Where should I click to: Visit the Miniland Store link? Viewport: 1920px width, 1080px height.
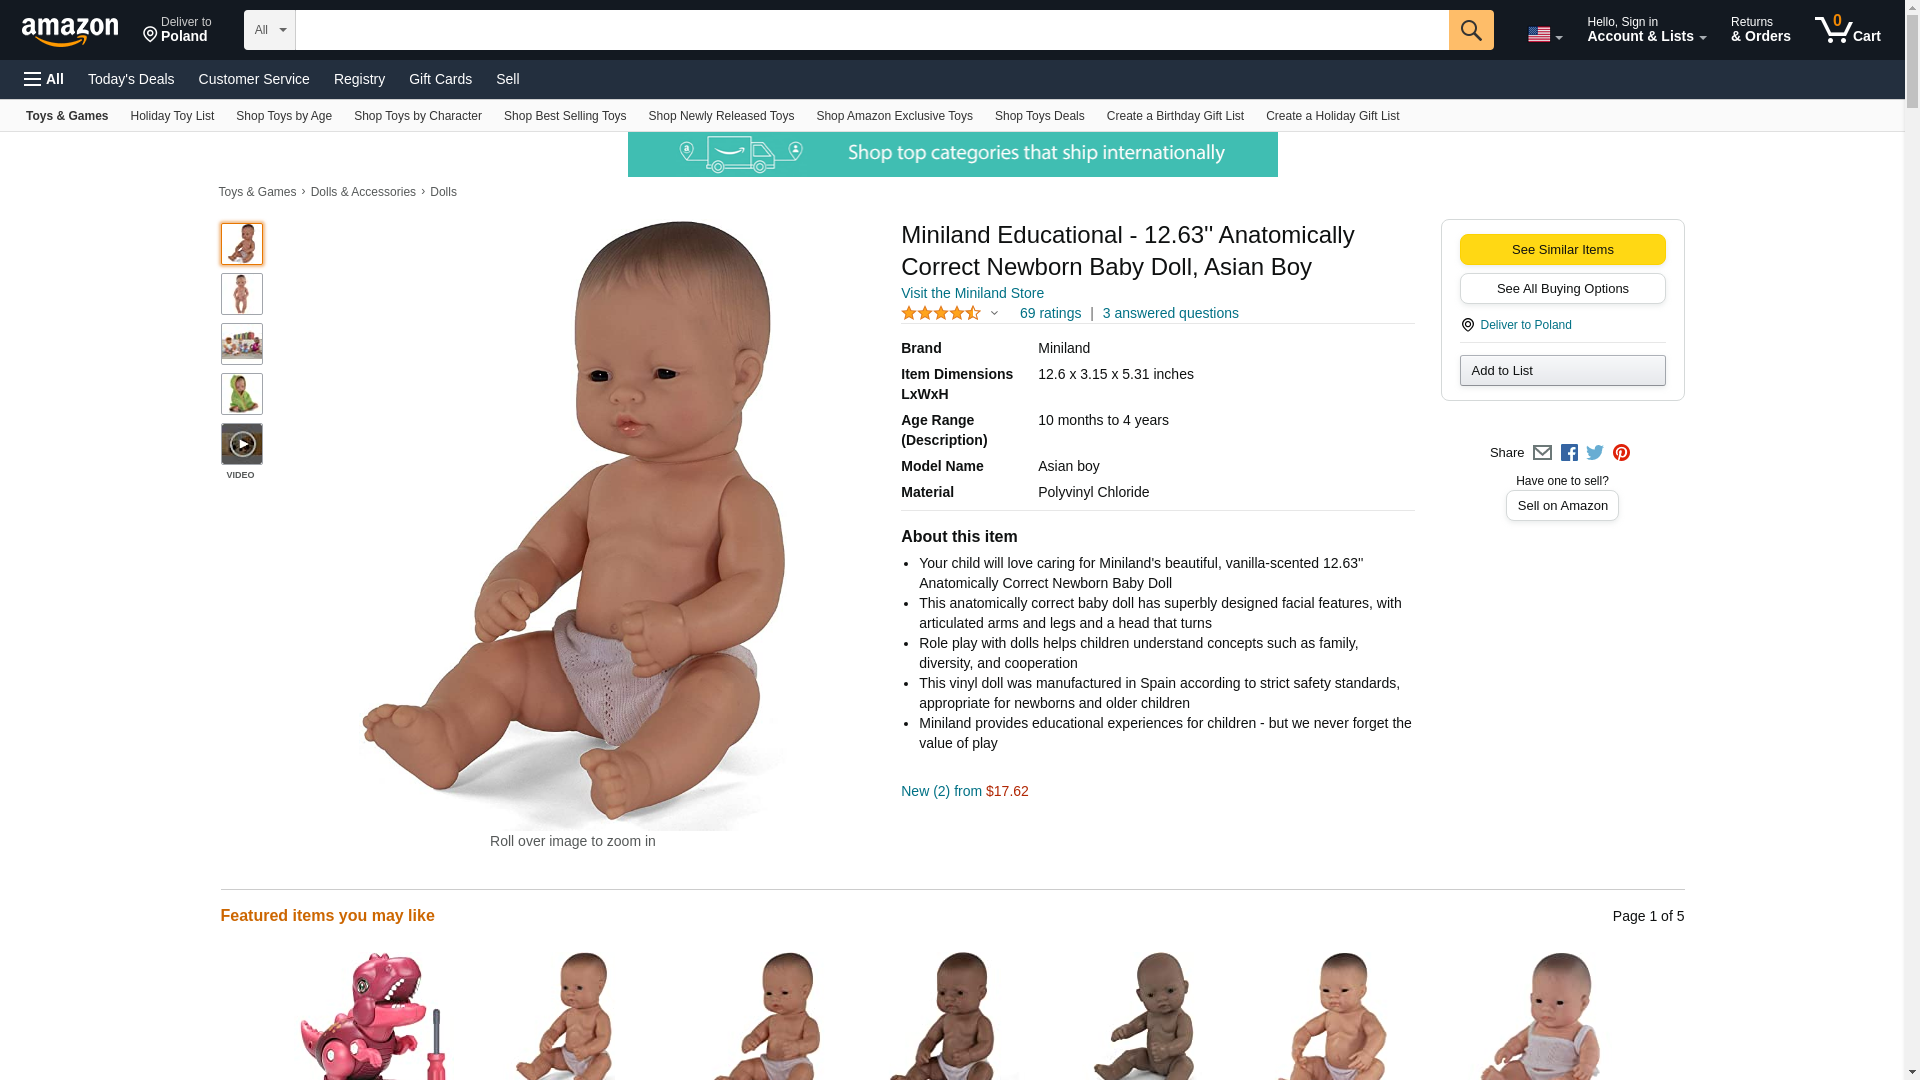point(972,293)
